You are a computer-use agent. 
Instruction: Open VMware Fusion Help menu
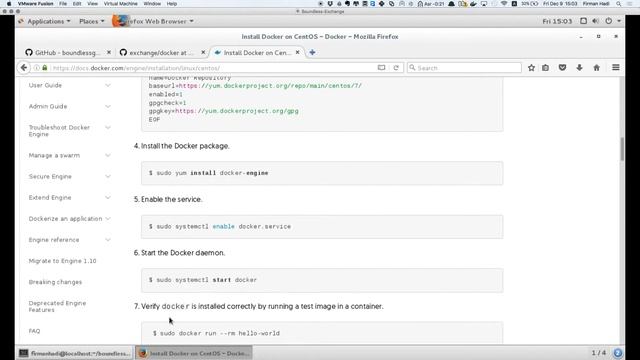point(172,4)
